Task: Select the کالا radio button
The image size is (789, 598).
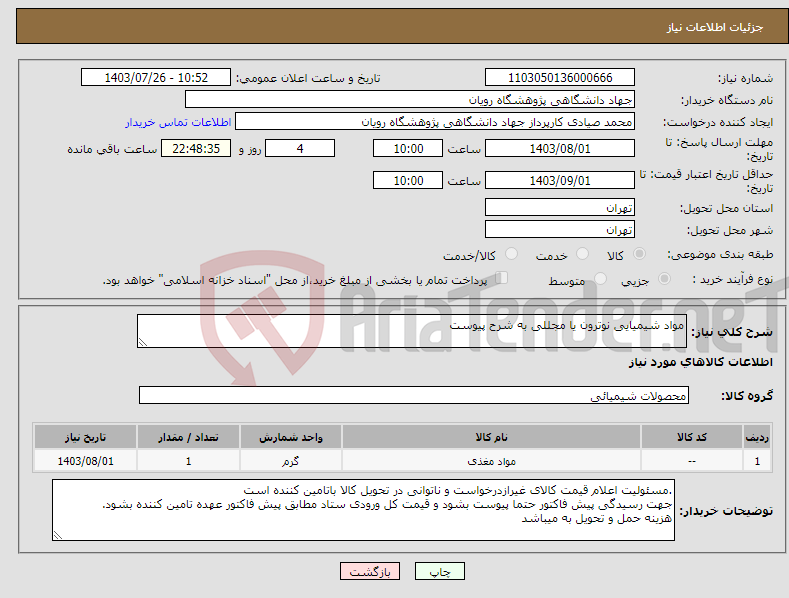Action: [x=640, y=254]
